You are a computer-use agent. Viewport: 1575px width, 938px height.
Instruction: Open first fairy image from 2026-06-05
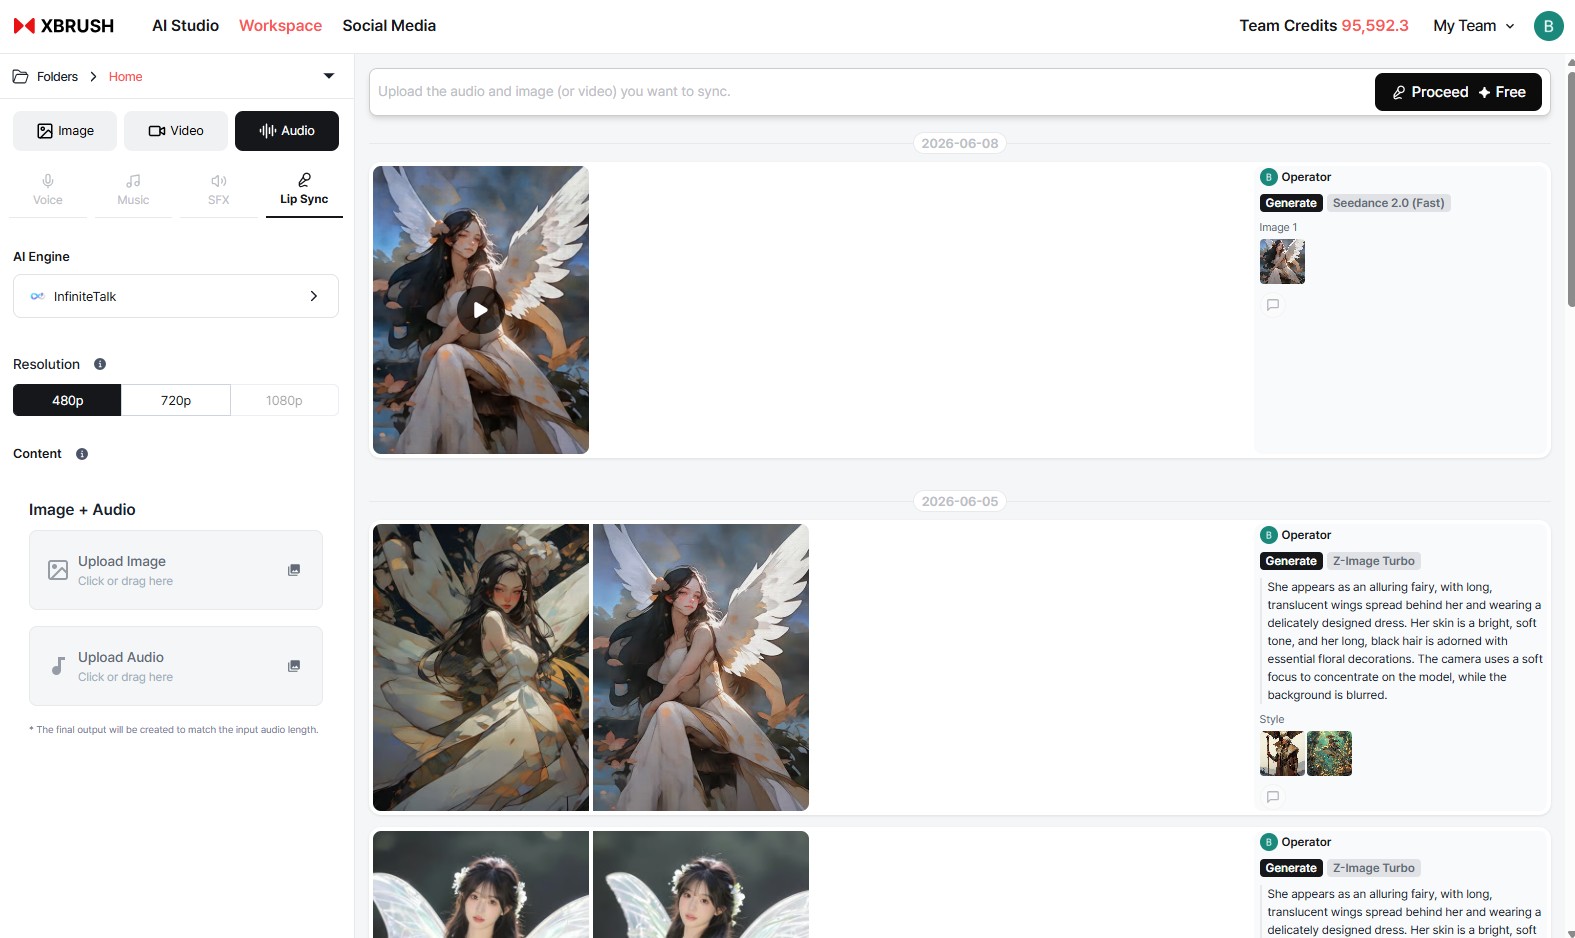[481, 667]
